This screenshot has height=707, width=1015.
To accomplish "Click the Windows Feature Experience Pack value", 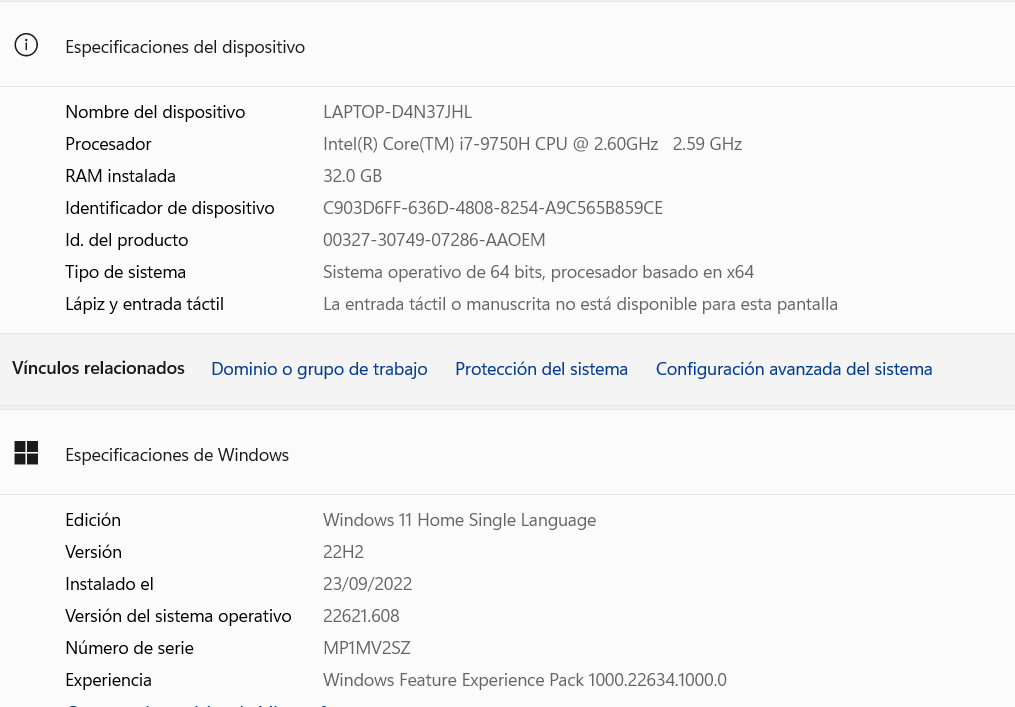I will coord(524,680).
